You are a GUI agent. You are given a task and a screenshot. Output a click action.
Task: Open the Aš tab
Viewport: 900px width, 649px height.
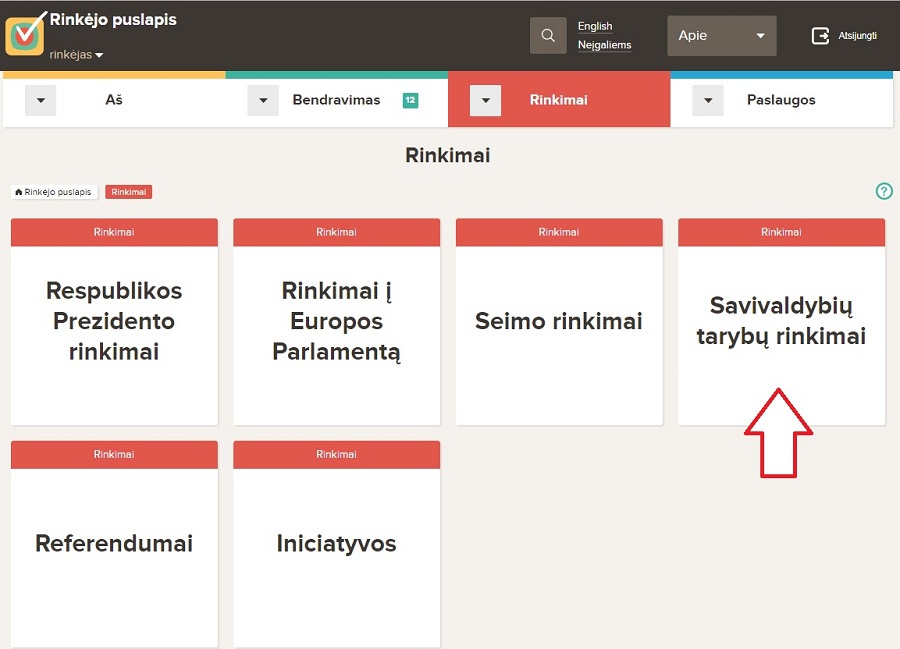click(x=114, y=100)
